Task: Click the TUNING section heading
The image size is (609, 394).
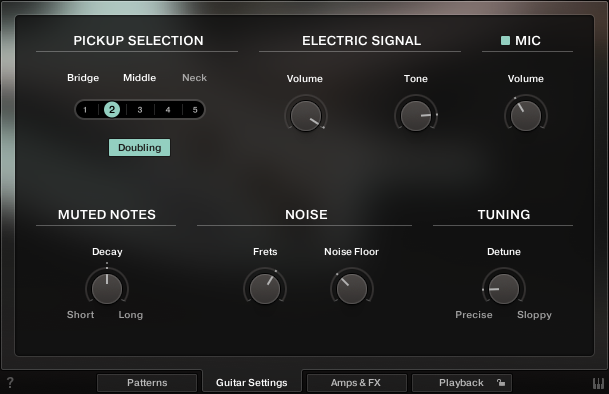Action: click(504, 214)
